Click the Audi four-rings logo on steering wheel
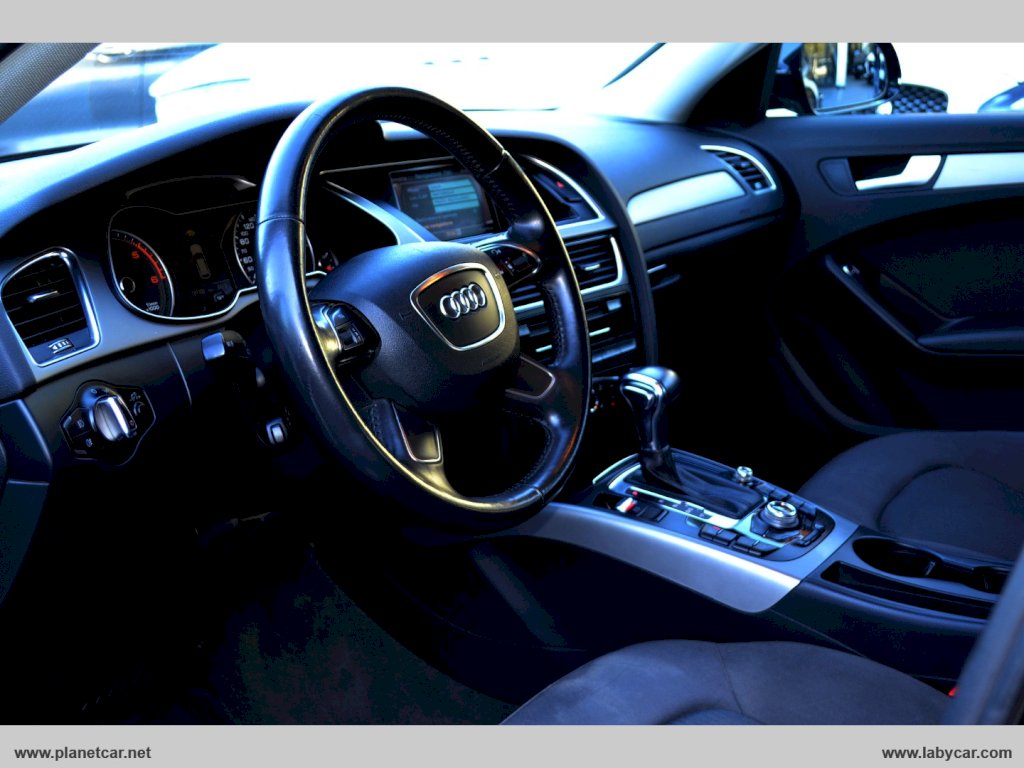 point(462,300)
